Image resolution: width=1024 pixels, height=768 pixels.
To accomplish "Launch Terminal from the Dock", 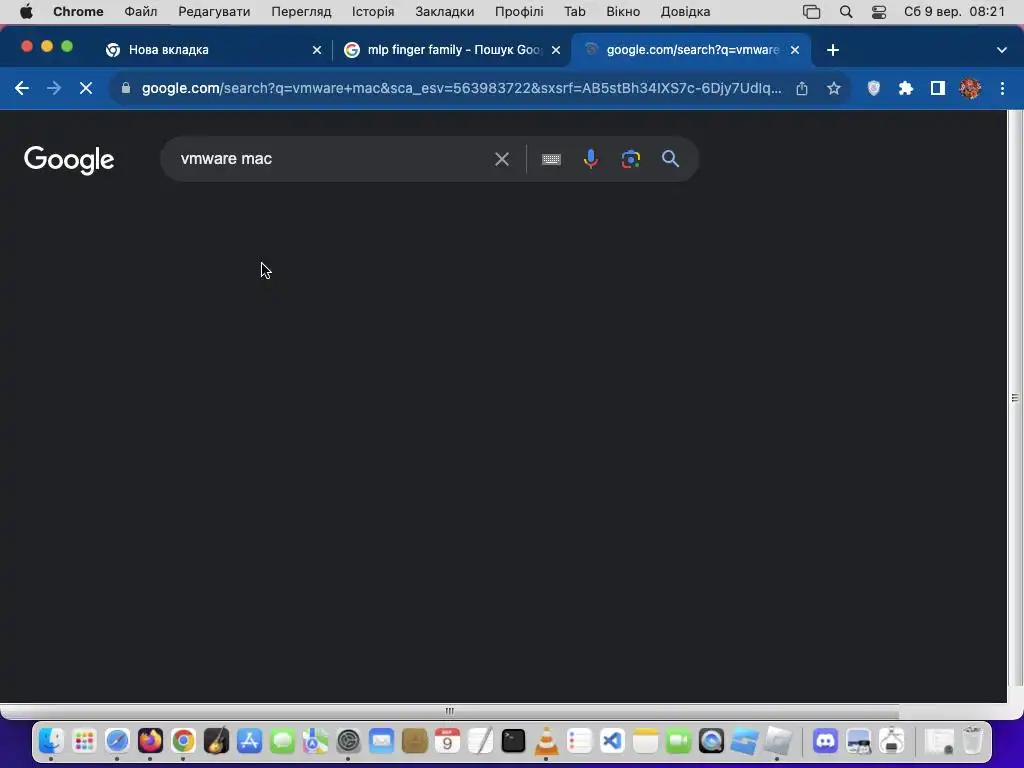I will 513,741.
